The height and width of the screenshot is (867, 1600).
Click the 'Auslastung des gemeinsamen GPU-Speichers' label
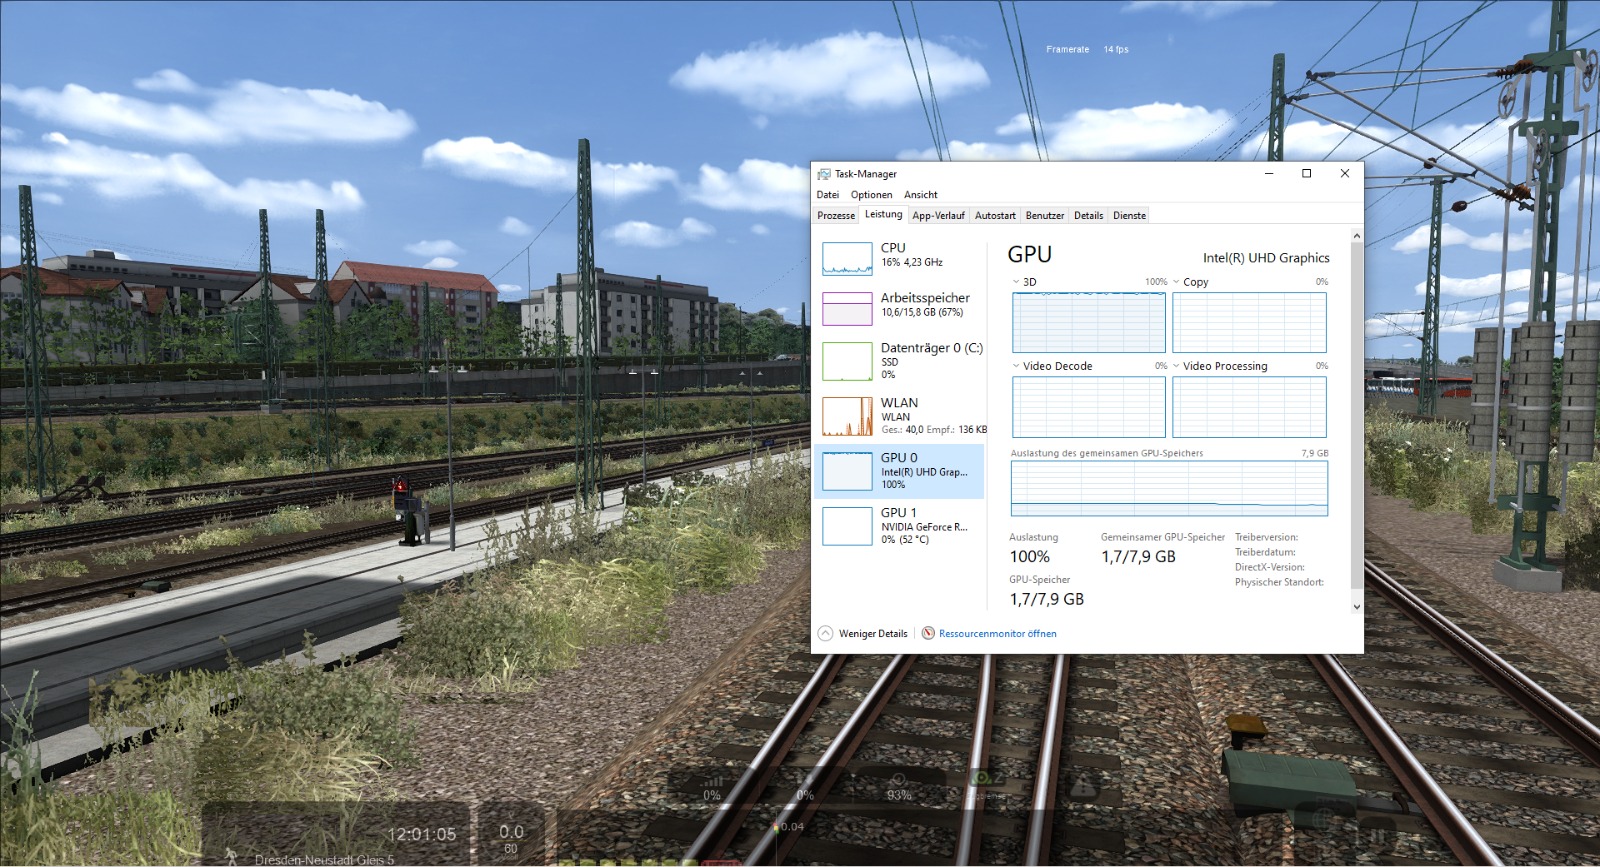click(x=1107, y=453)
